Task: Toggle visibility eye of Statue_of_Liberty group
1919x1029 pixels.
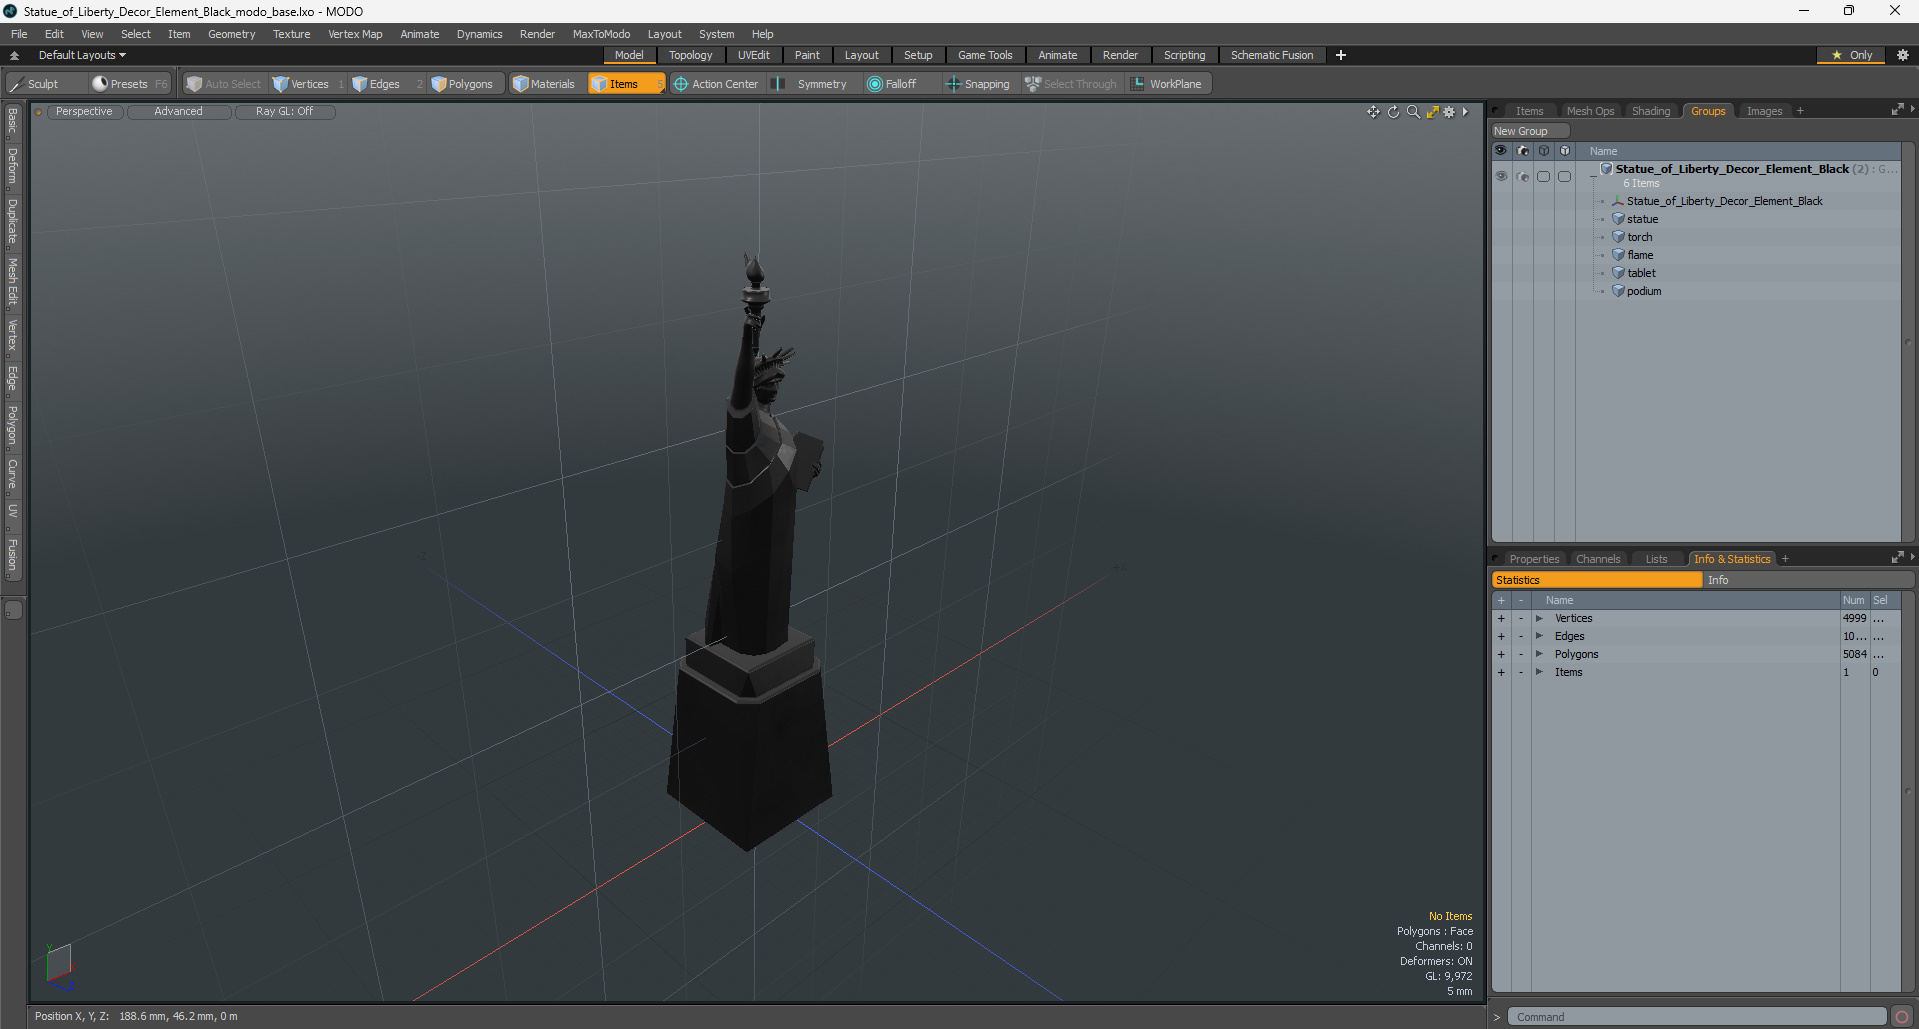Action: [x=1501, y=176]
